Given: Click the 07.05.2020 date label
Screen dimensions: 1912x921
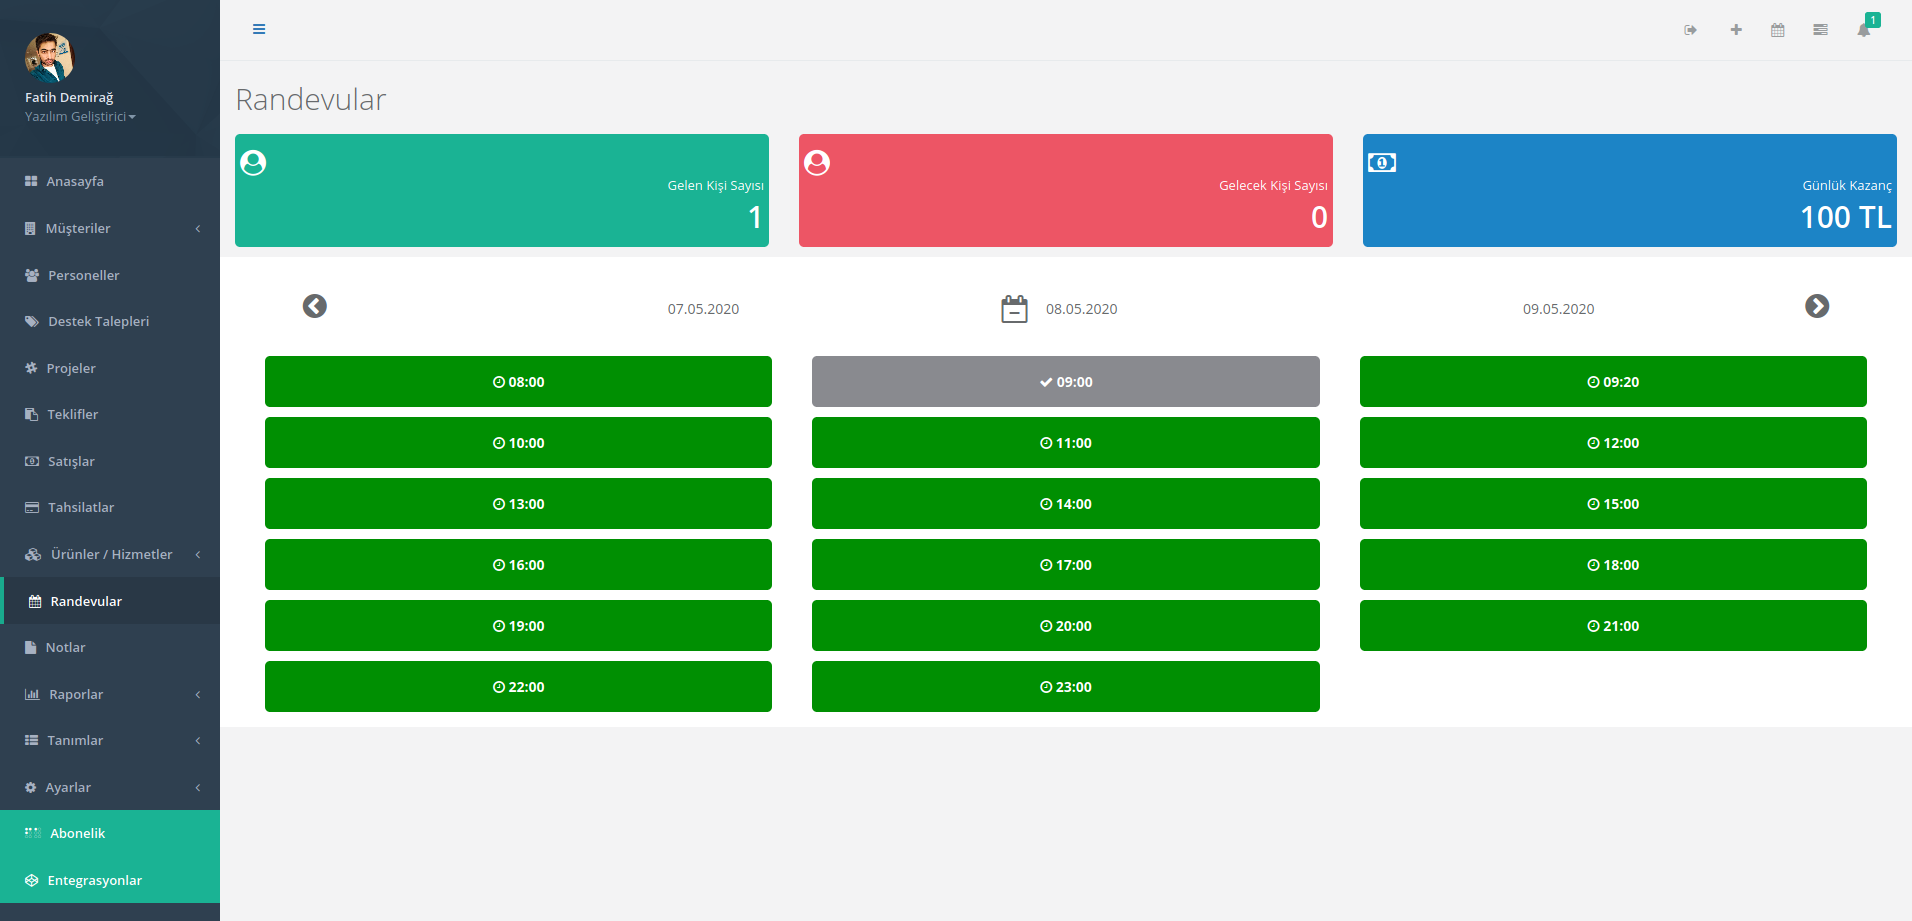Looking at the screenshot, I should 703,309.
